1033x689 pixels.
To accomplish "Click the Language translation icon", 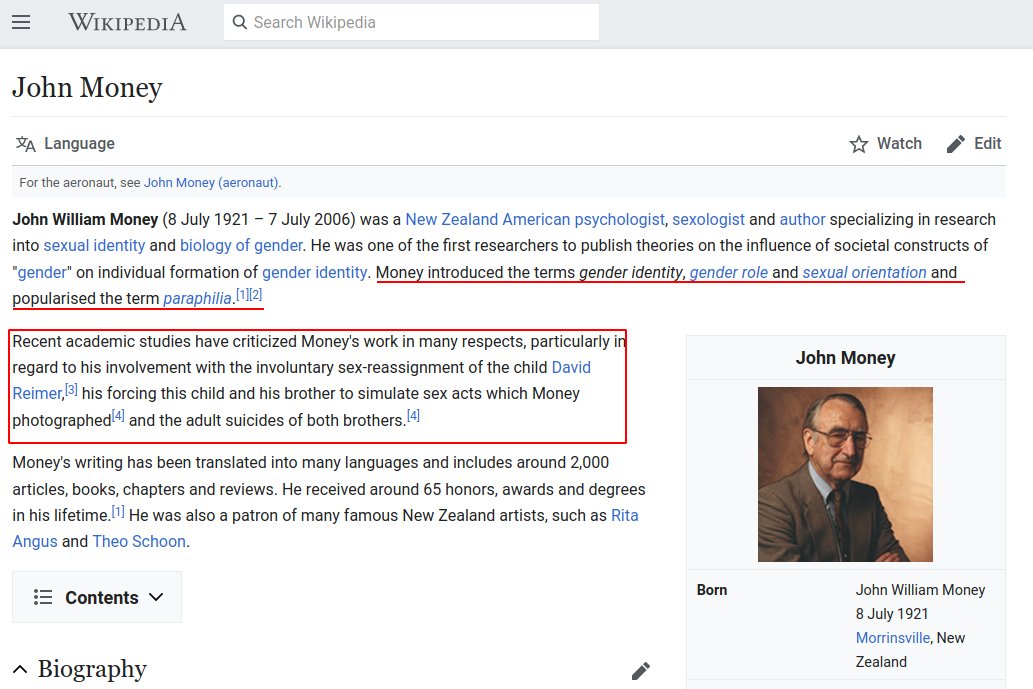I will (x=25, y=143).
